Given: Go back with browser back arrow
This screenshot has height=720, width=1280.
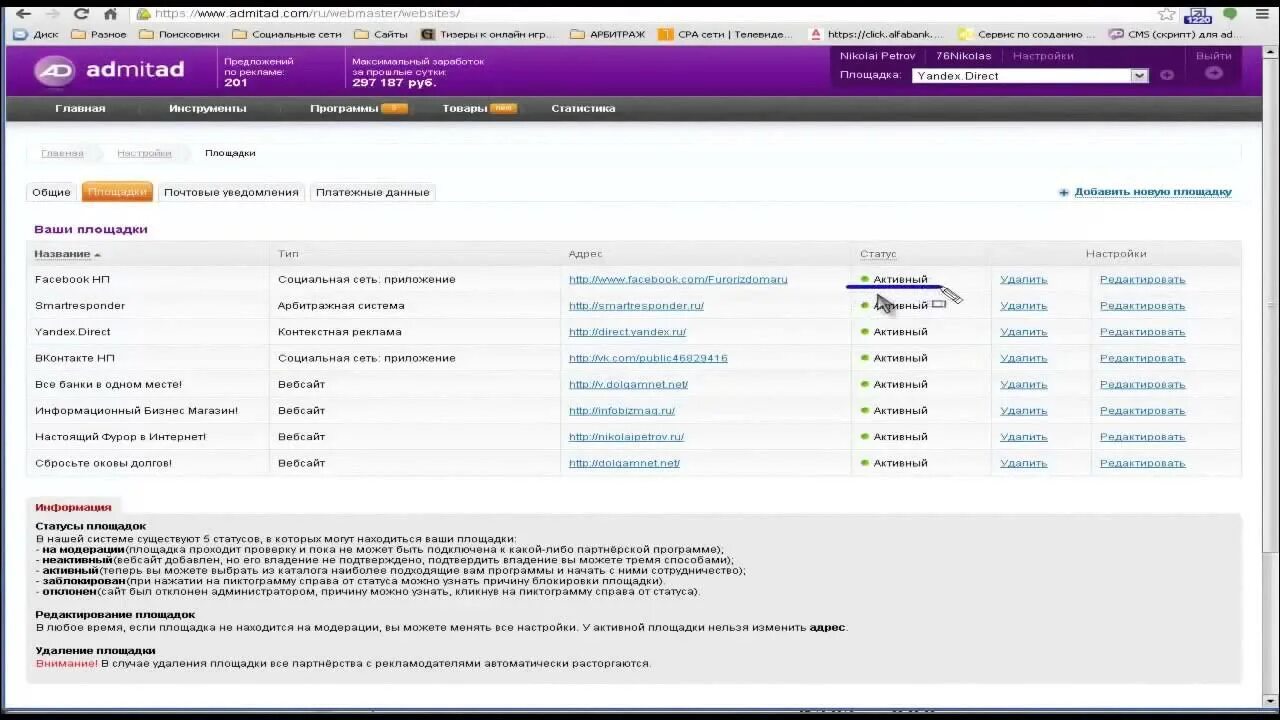Looking at the screenshot, I should point(22,14).
